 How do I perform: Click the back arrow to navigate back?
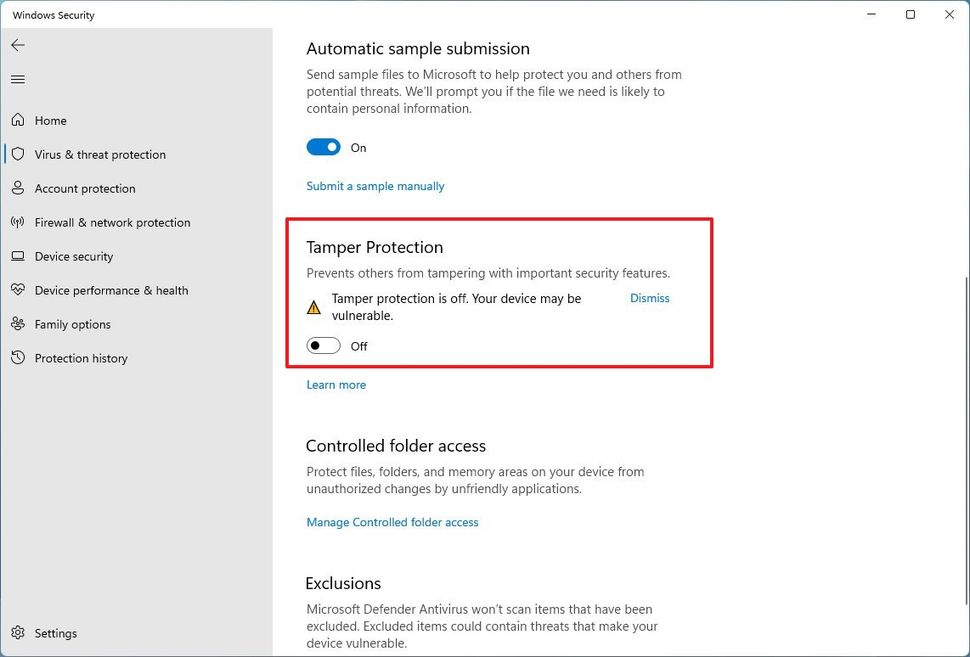(17, 44)
